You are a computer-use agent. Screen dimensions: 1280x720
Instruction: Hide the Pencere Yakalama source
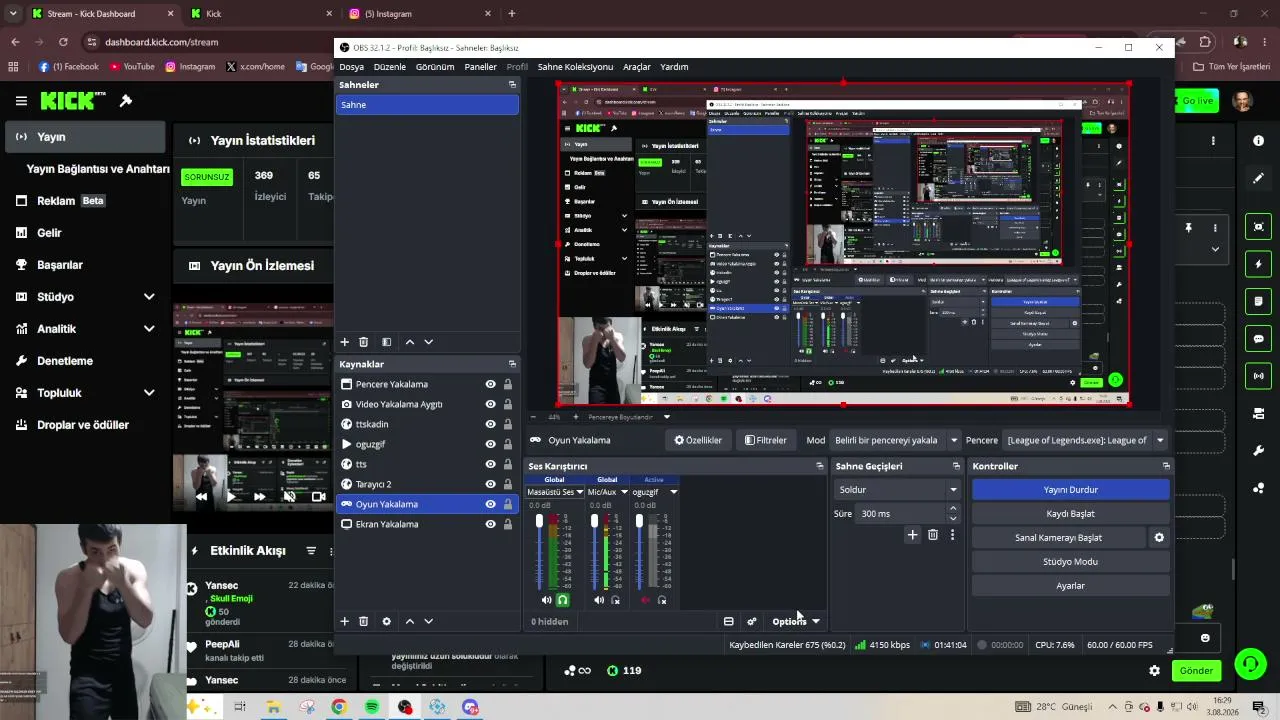point(490,384)
